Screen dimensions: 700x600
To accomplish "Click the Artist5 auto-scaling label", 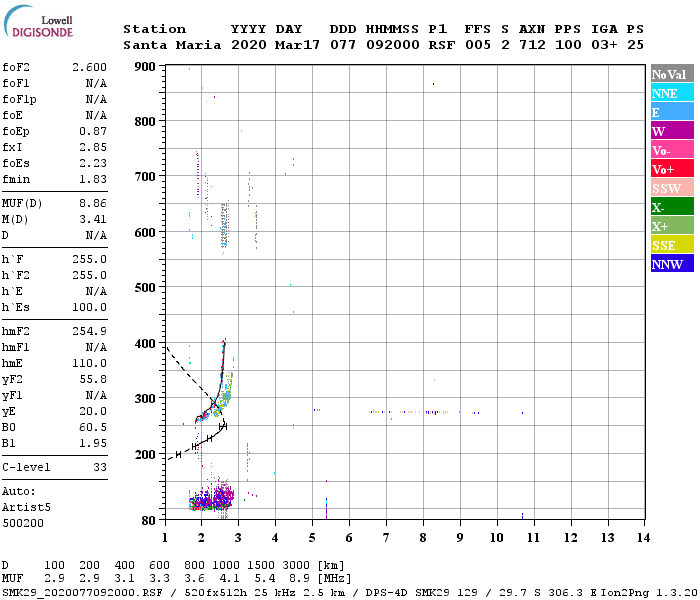I will (x=26, y=508).
